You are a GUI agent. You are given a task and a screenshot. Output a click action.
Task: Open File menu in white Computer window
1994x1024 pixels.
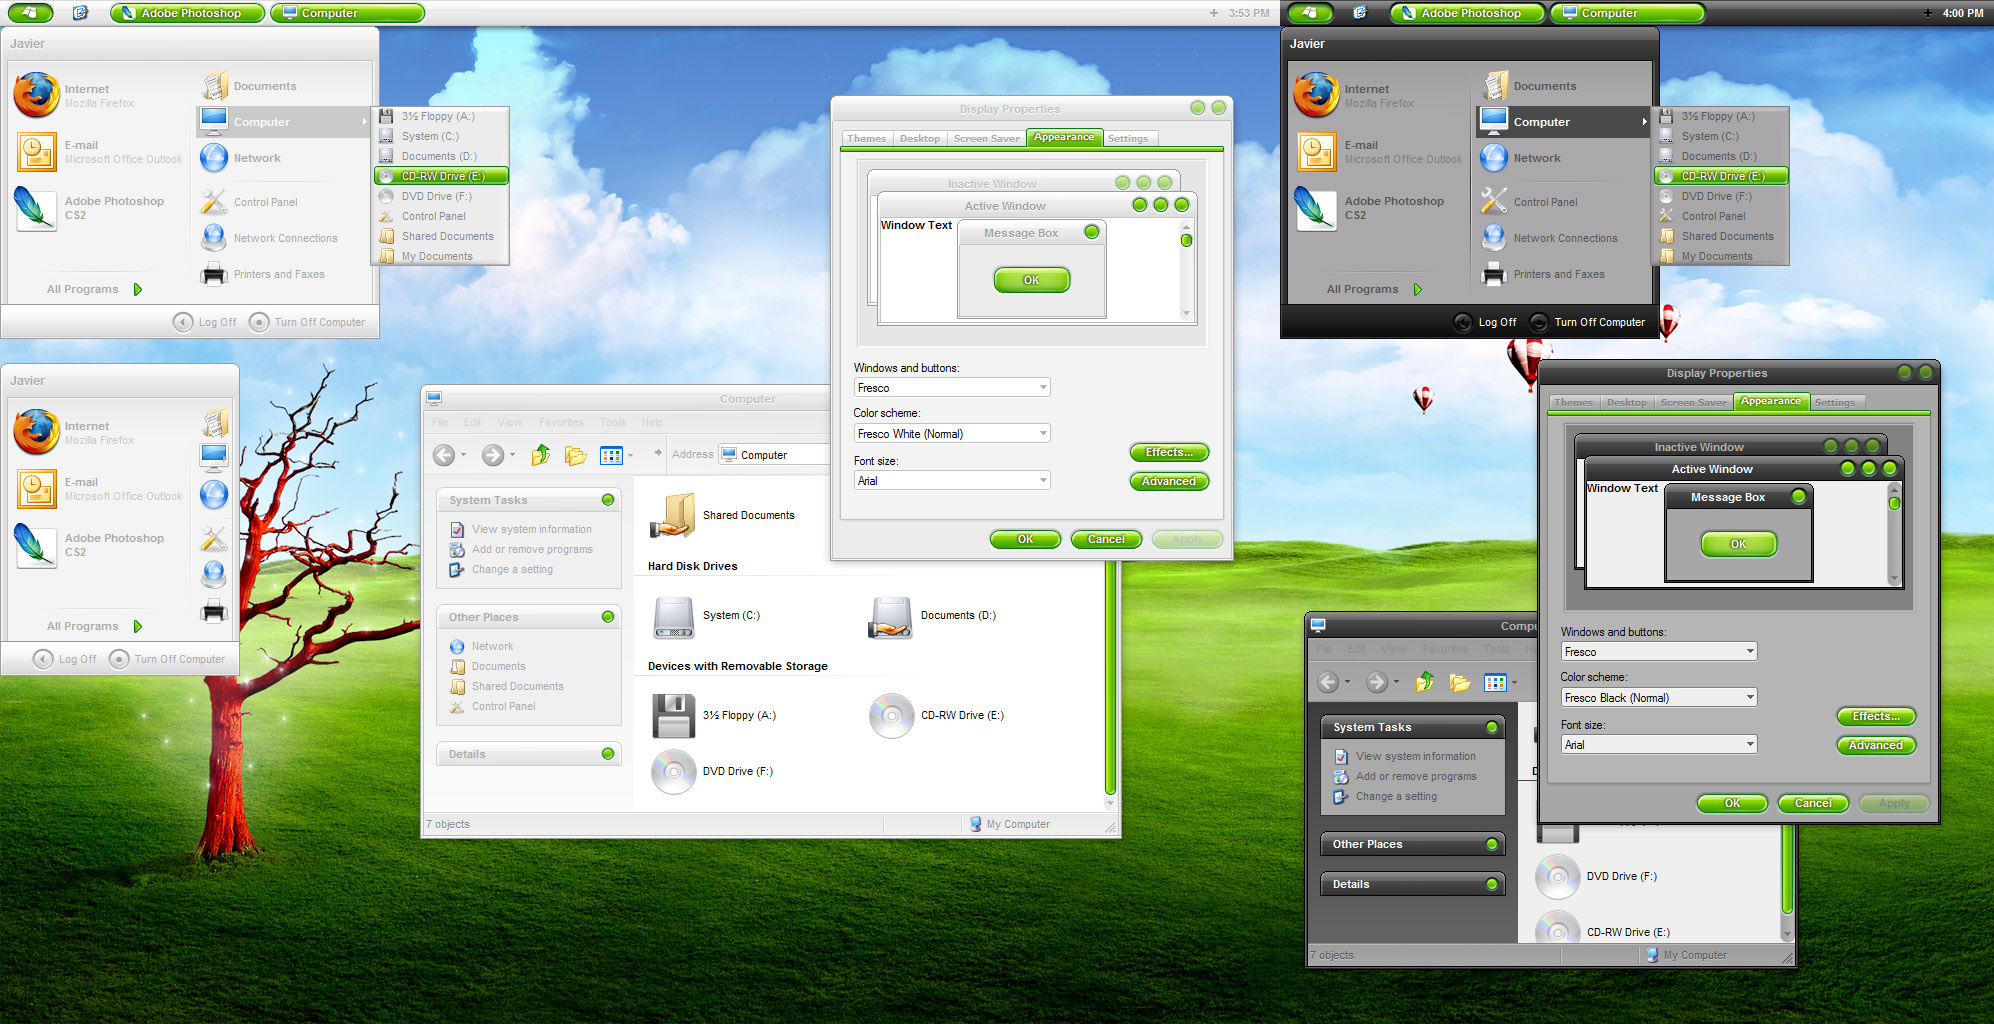tap(440, 422)
